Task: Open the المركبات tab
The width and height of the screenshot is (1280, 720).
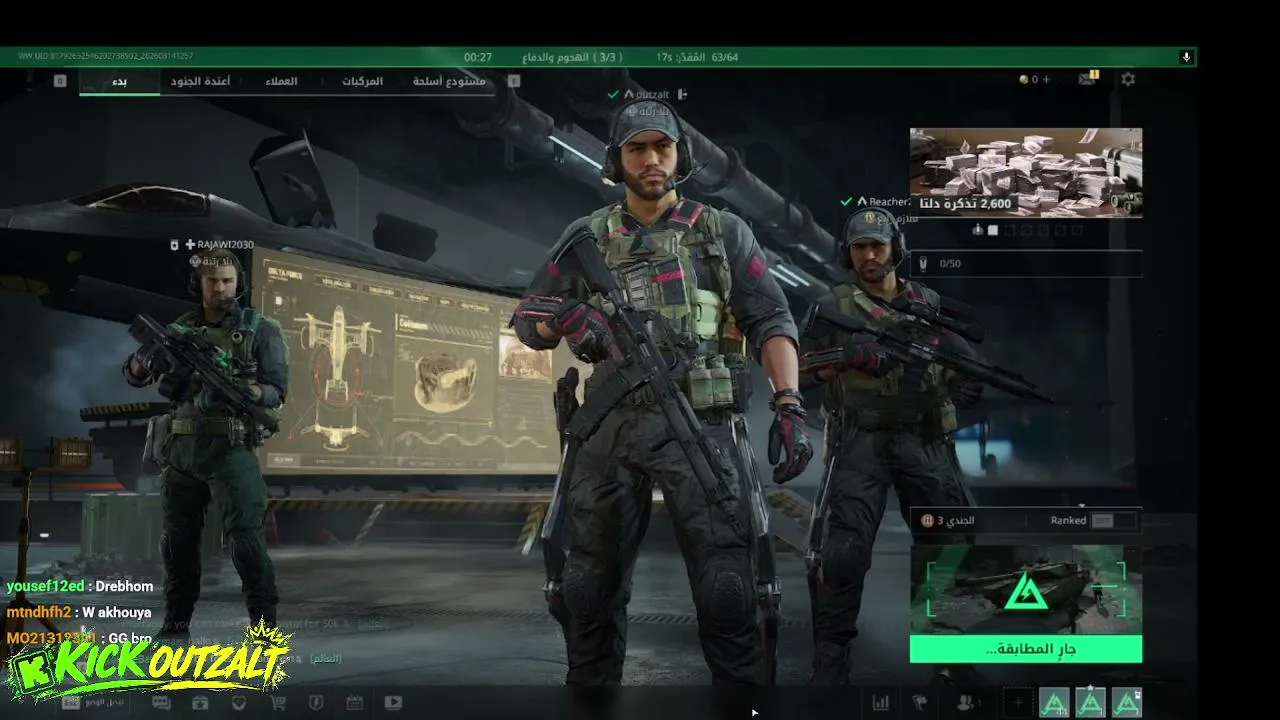Action: [x=362, y=81]
